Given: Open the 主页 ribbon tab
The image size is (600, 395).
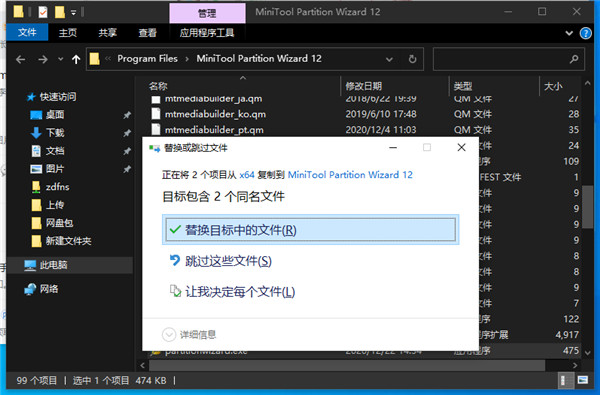Looking at the screenshot, I should [68, 33].
